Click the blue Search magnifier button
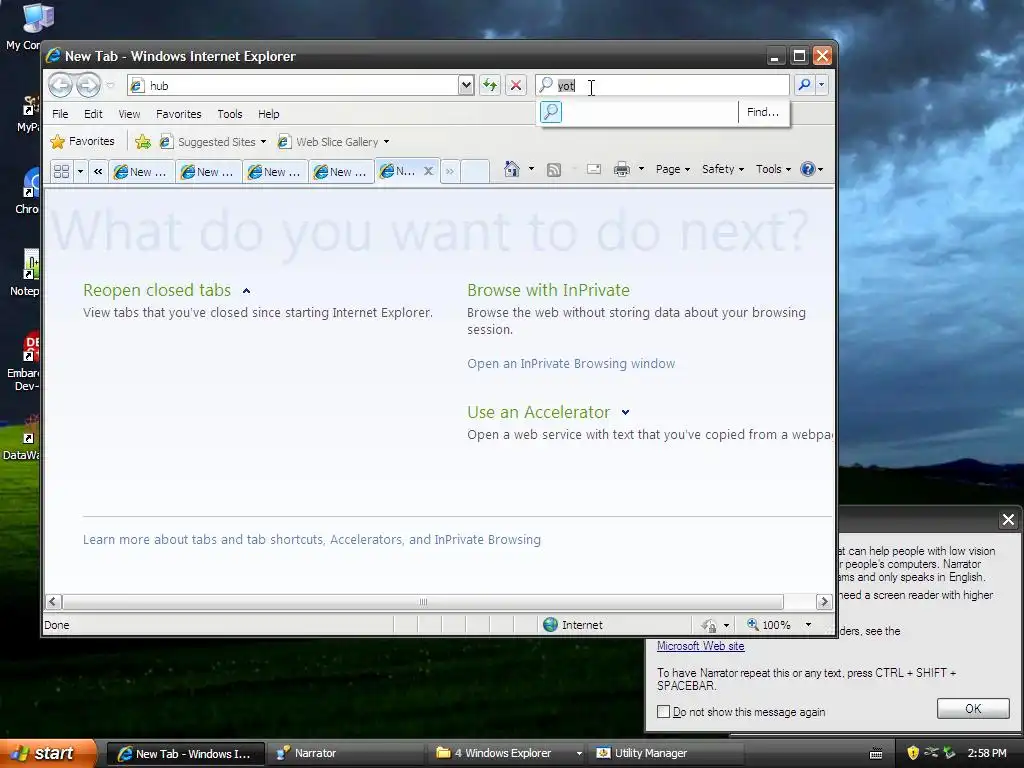 tap(805, 85)
